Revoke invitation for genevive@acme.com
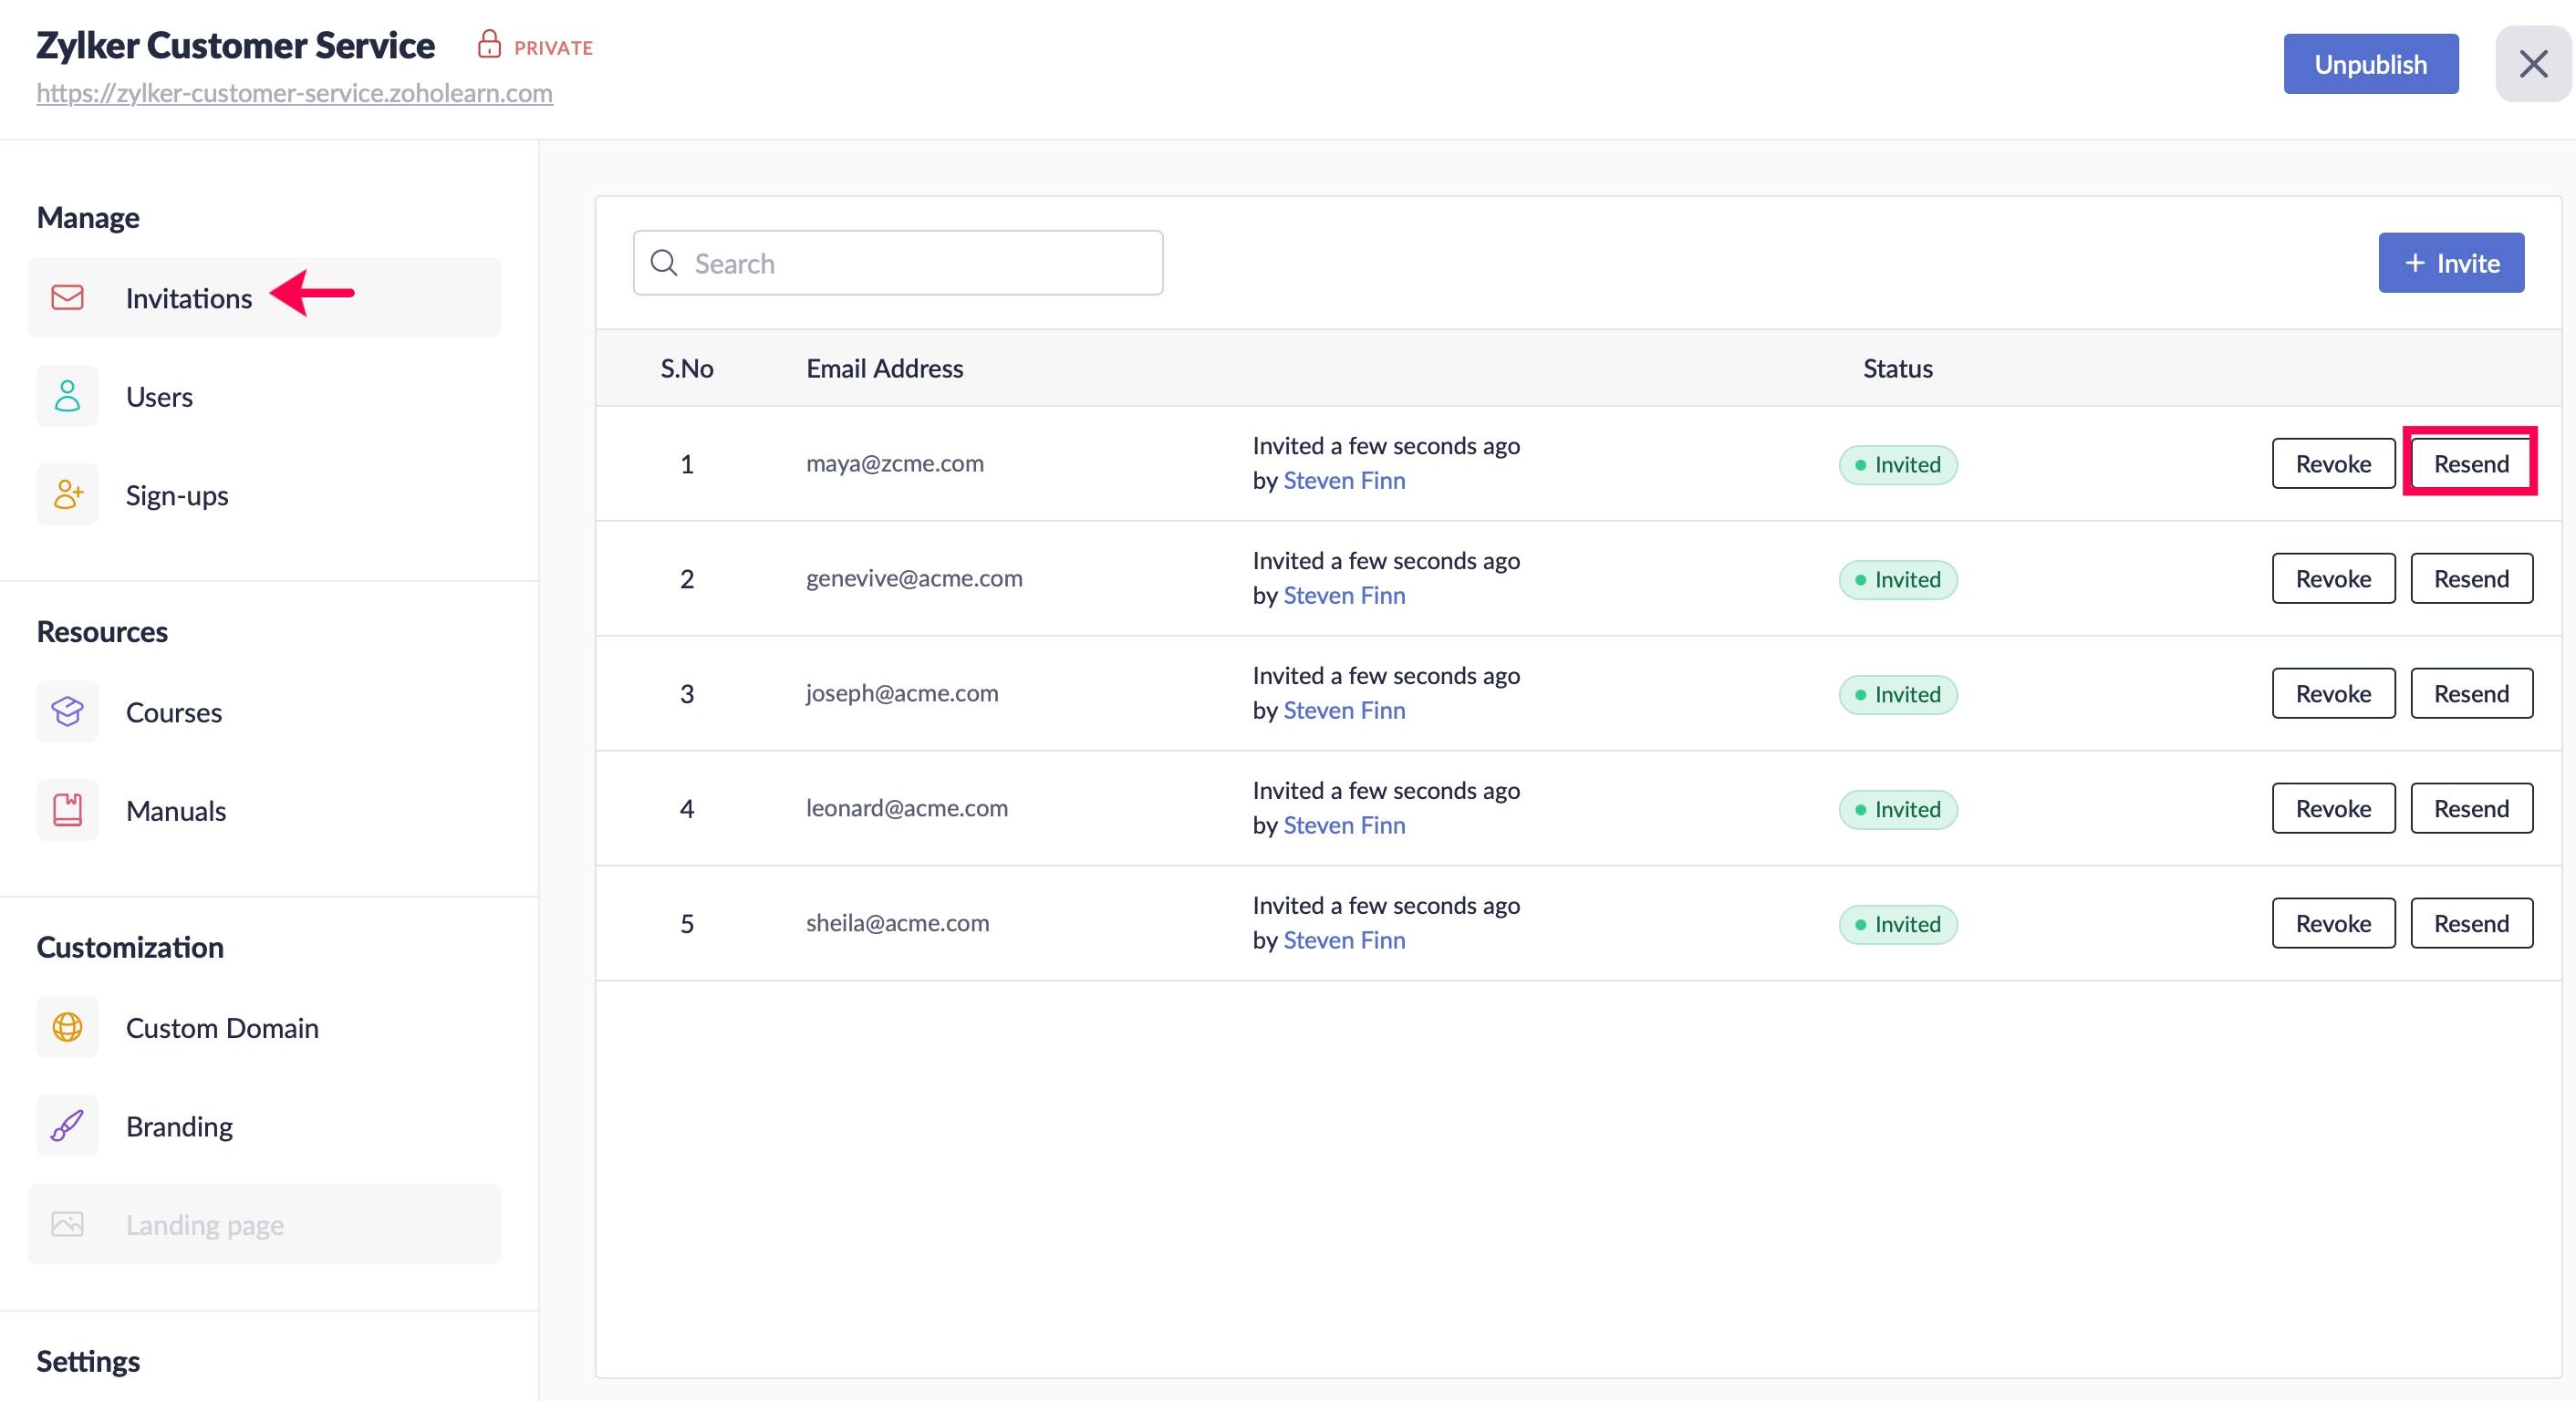 point(2332,579)
